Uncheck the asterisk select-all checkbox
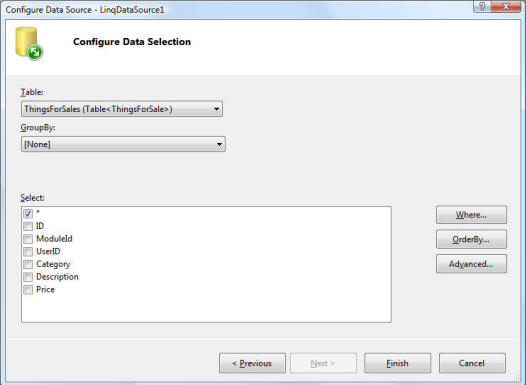The height and width of the screenshot is (385, 526). click(28, 213)
